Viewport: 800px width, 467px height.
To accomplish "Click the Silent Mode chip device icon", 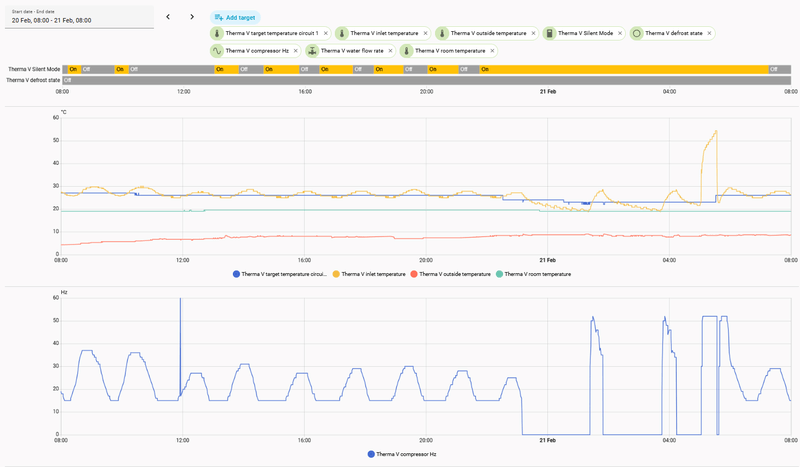I will [x=549, y=33].
